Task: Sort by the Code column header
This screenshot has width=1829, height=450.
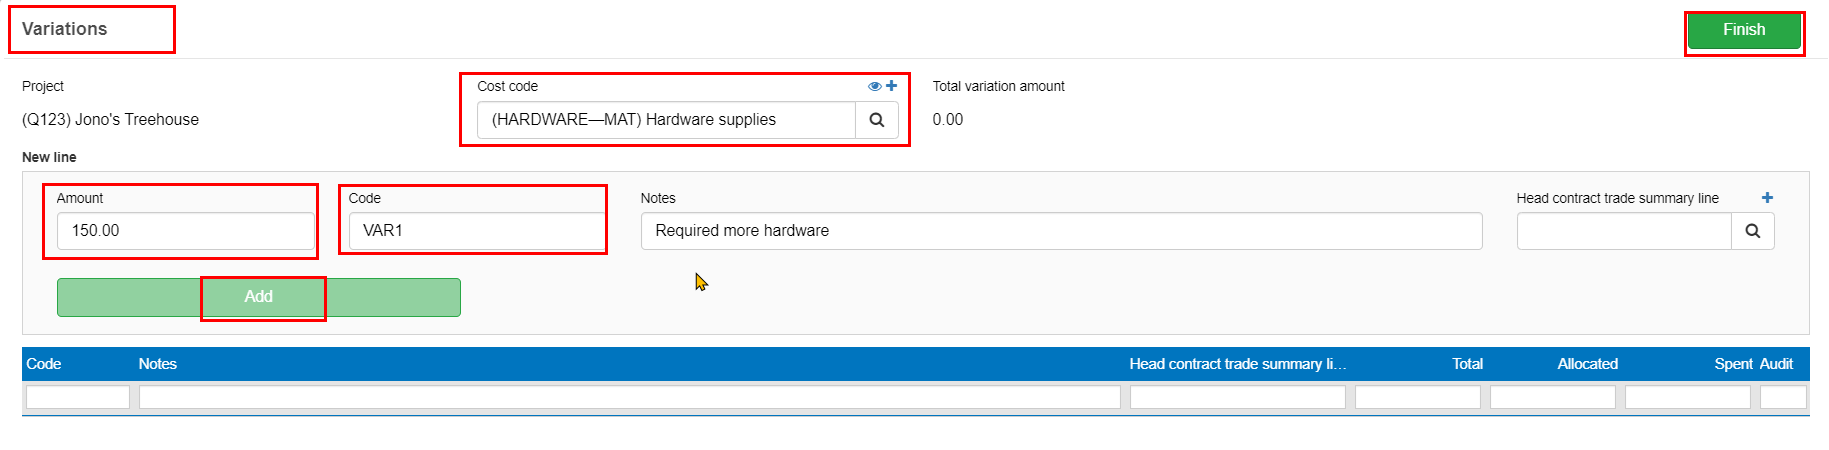Action: pyautogui.click(x=44, y=364)
